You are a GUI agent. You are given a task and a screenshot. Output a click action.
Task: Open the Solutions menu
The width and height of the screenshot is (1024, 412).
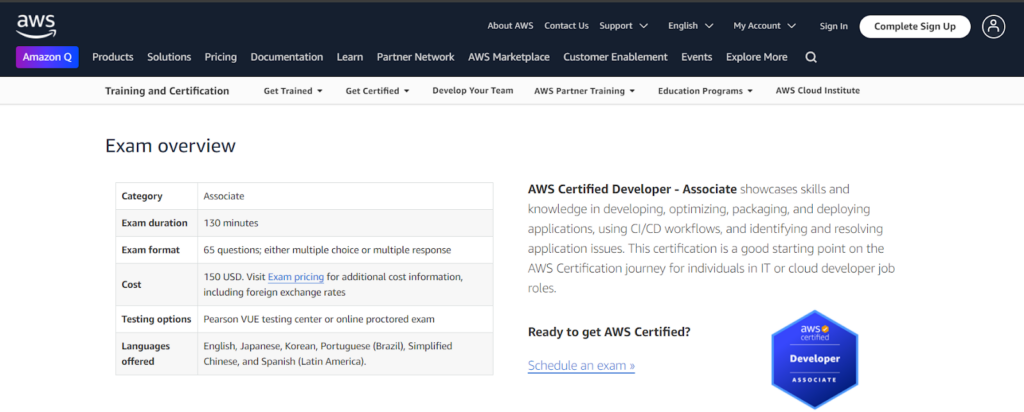click(169, 57)
